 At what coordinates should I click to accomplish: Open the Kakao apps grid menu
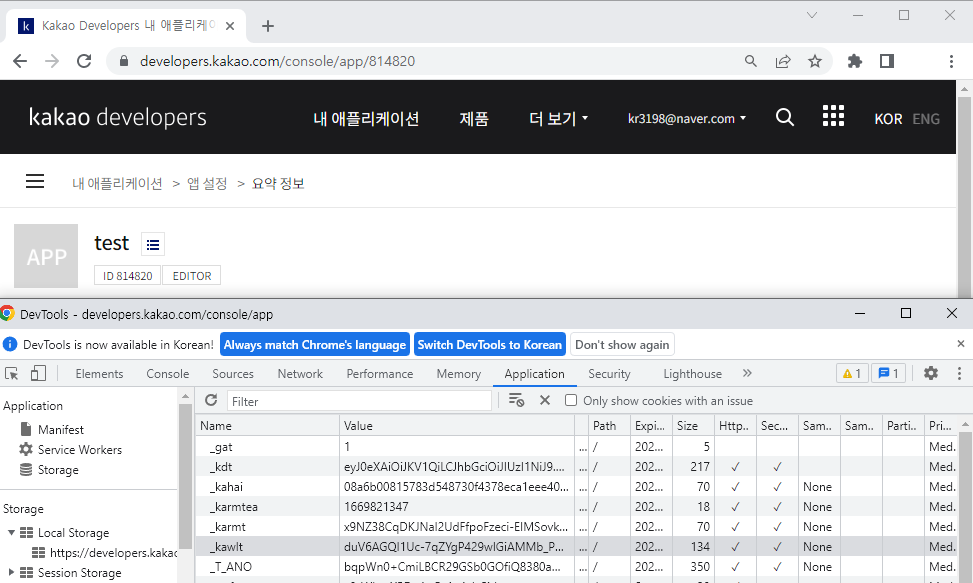point(833,116)
